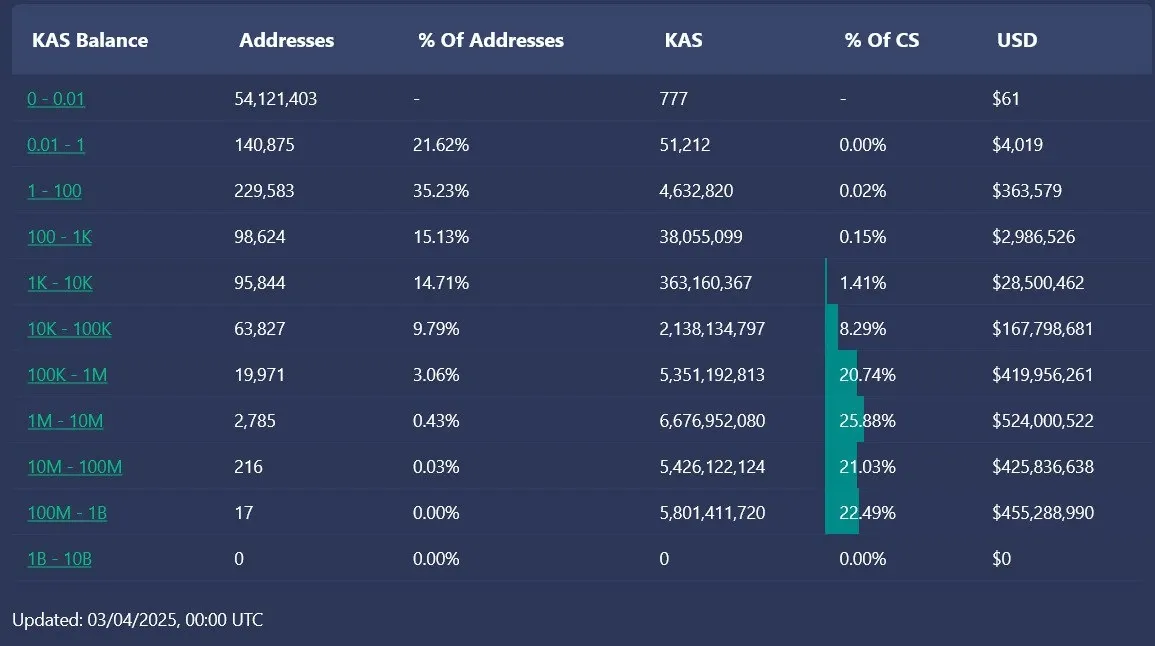Viewport: 1155px width, 646px height.
Task: Select the KAS amount 2,138,134,797
Action: pos(712,329)
